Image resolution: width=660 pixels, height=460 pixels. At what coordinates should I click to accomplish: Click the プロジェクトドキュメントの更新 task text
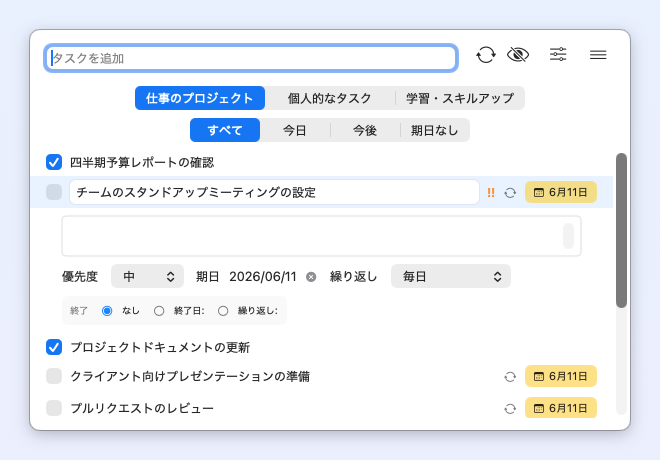click(x=160, y=348)
